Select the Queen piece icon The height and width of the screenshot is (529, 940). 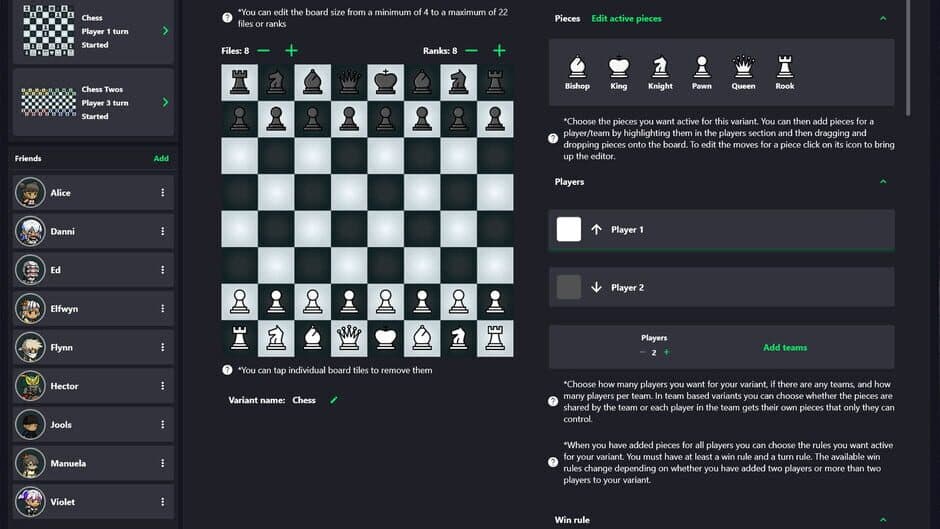pos(743,67)
